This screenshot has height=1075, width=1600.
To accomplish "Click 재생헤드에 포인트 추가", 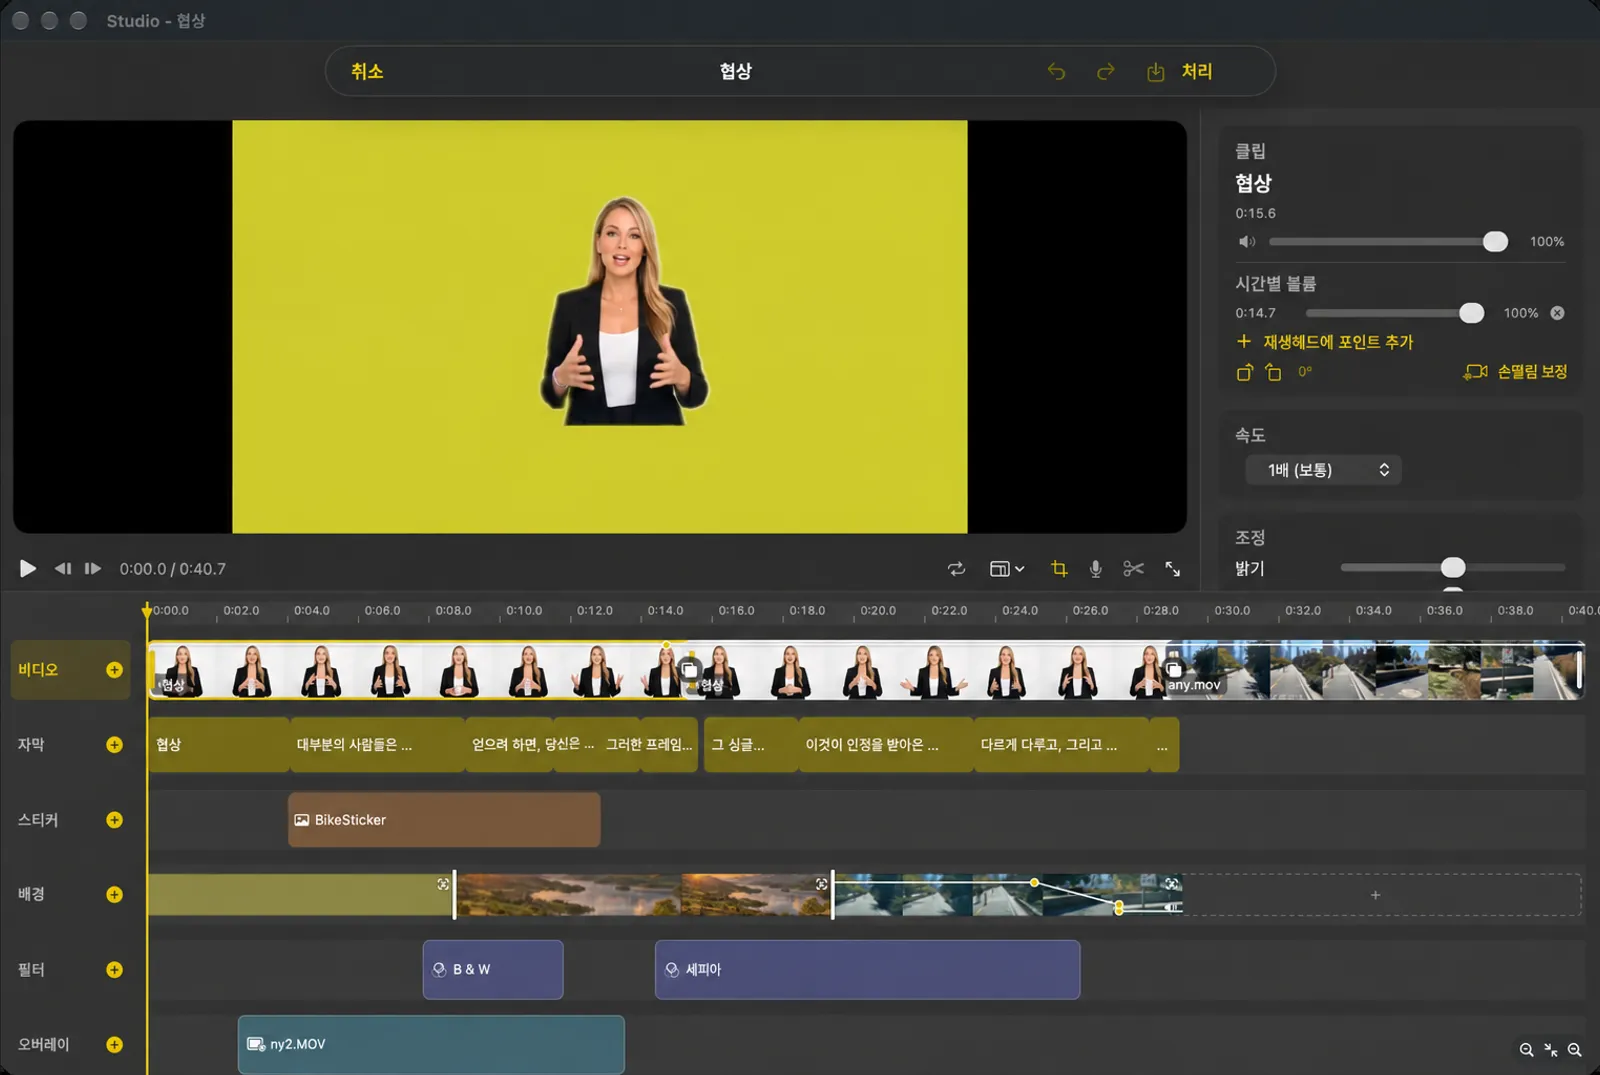I will click(x=1325, y=342).
